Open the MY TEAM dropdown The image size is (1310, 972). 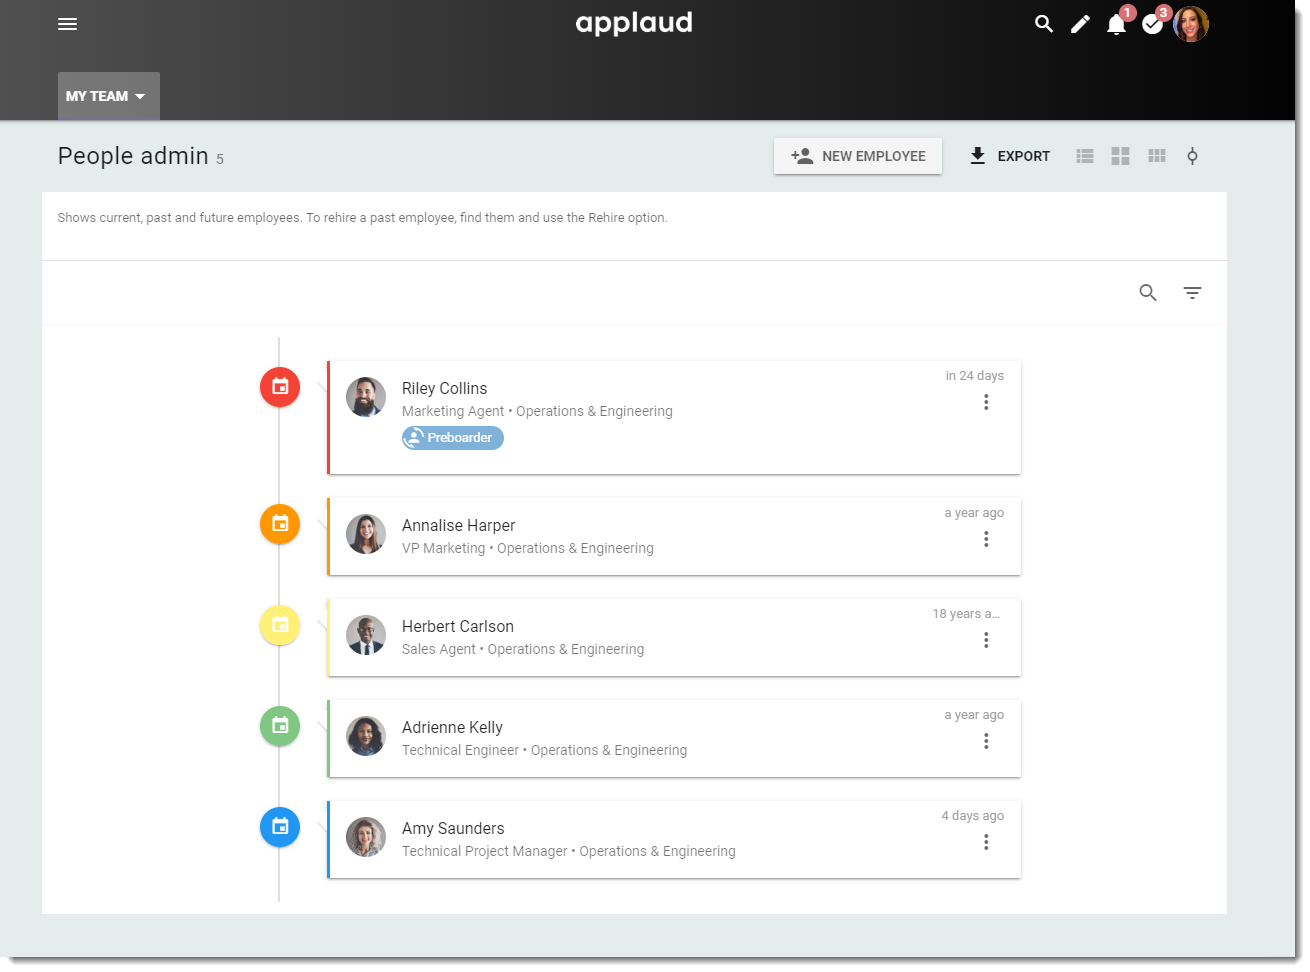point(108,95)
